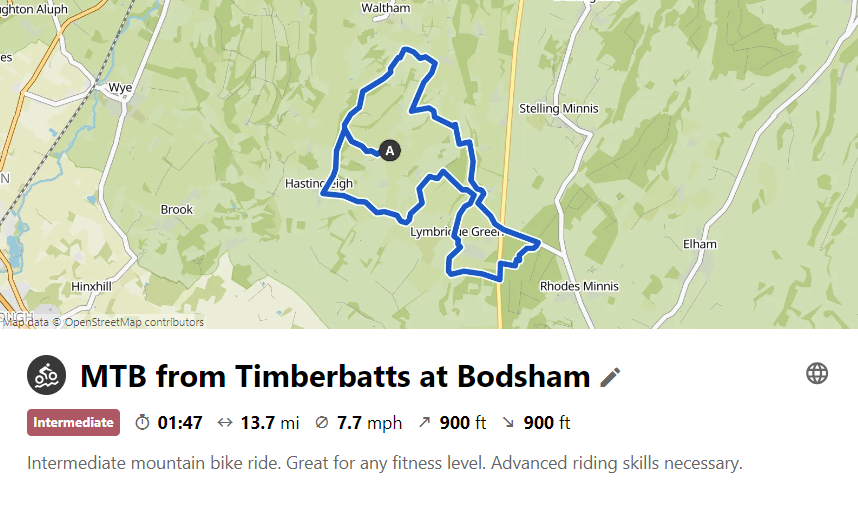The height and width of the screenshot is (518, 858).
Task: Click the Intermediate difficulty badge
Action: click(x=73, y=423)
